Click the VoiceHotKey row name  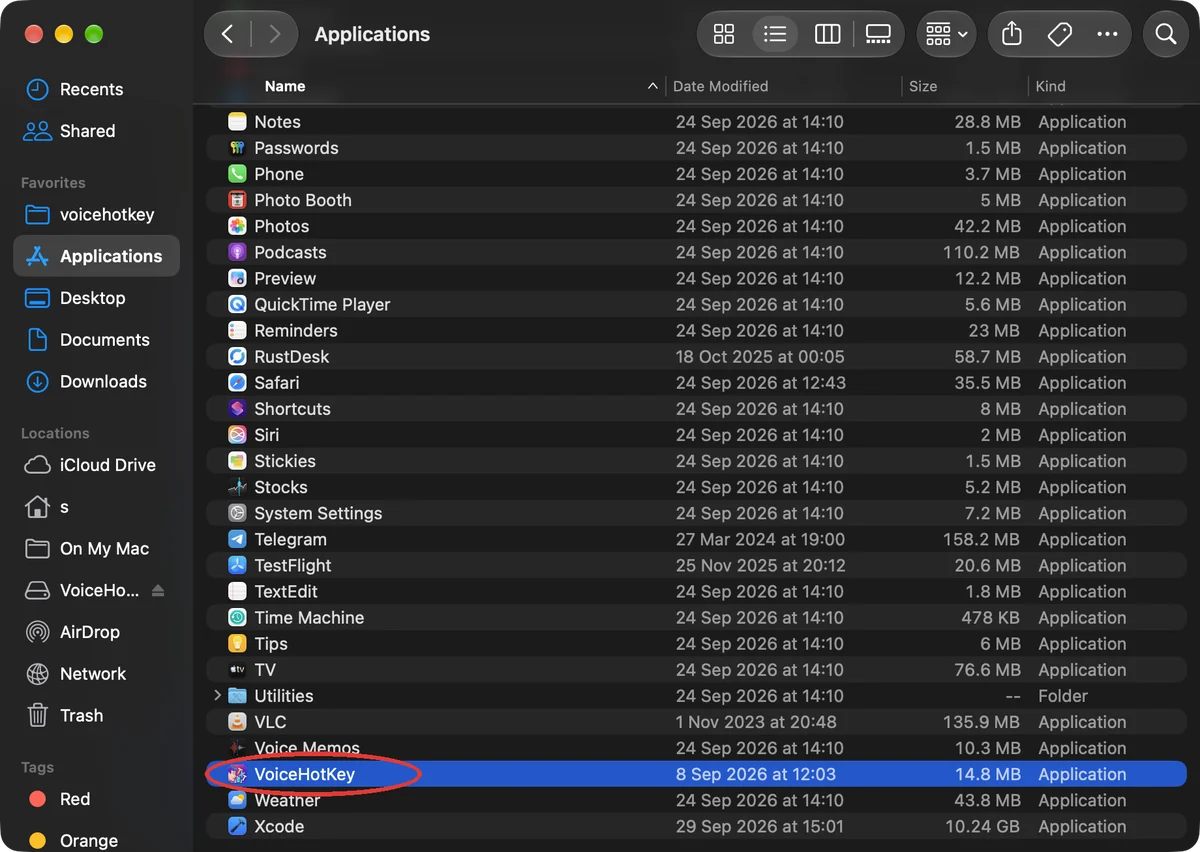point(305,774)
